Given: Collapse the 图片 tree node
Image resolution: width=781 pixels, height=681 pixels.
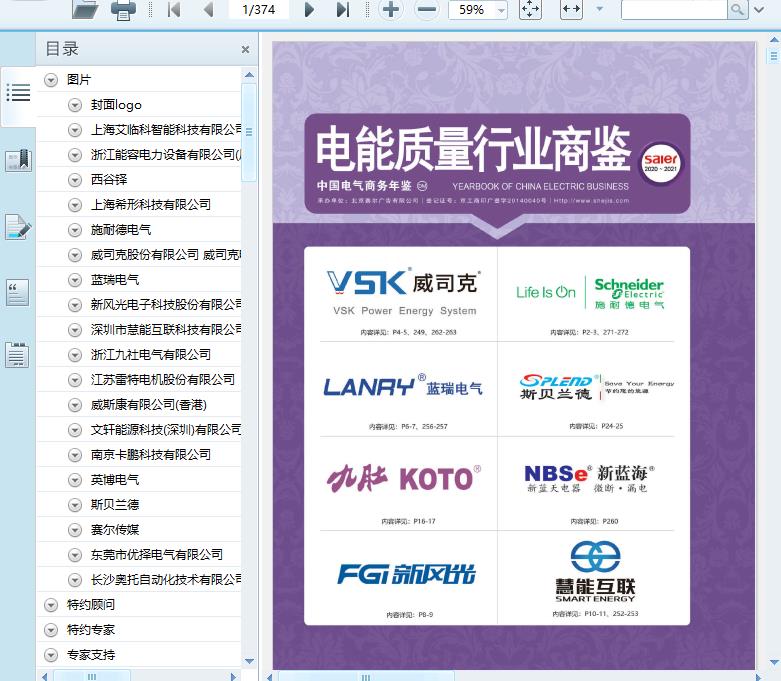Looking at the screenshot, I should (51, 80).
